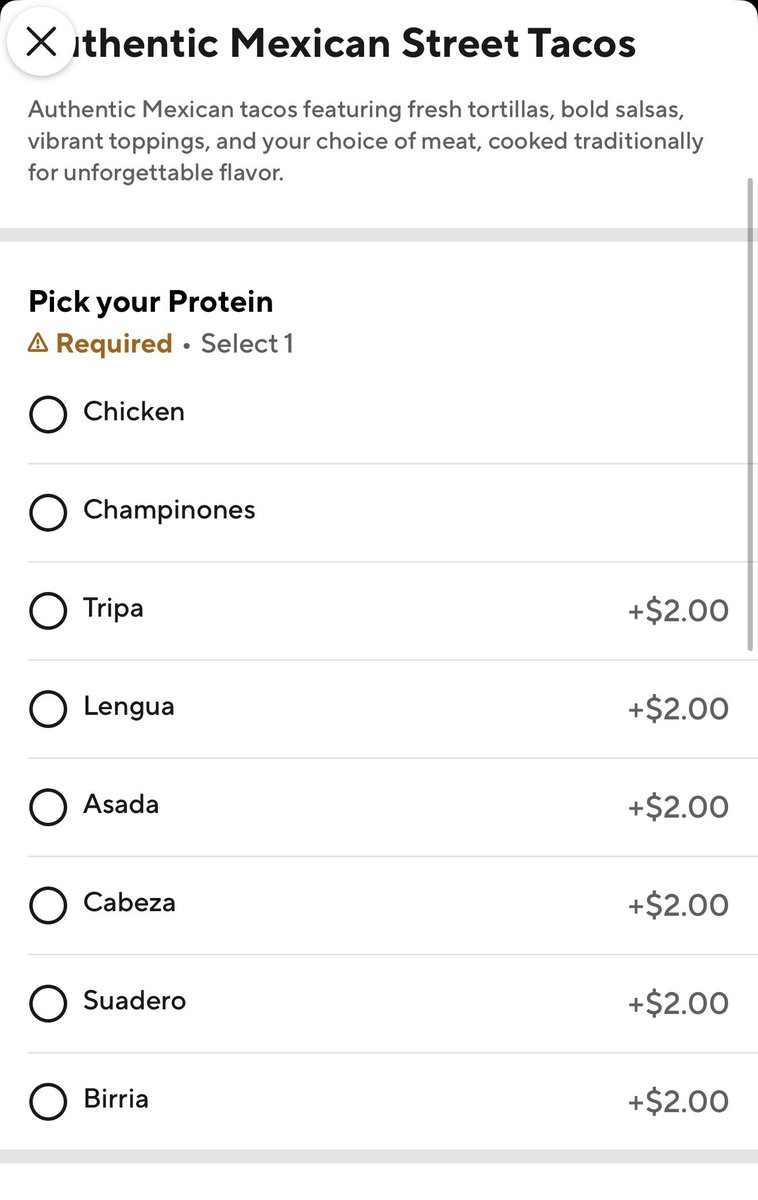Select the Suadero radio button
Viewport: 758px width, 1200px height.
48,1002
